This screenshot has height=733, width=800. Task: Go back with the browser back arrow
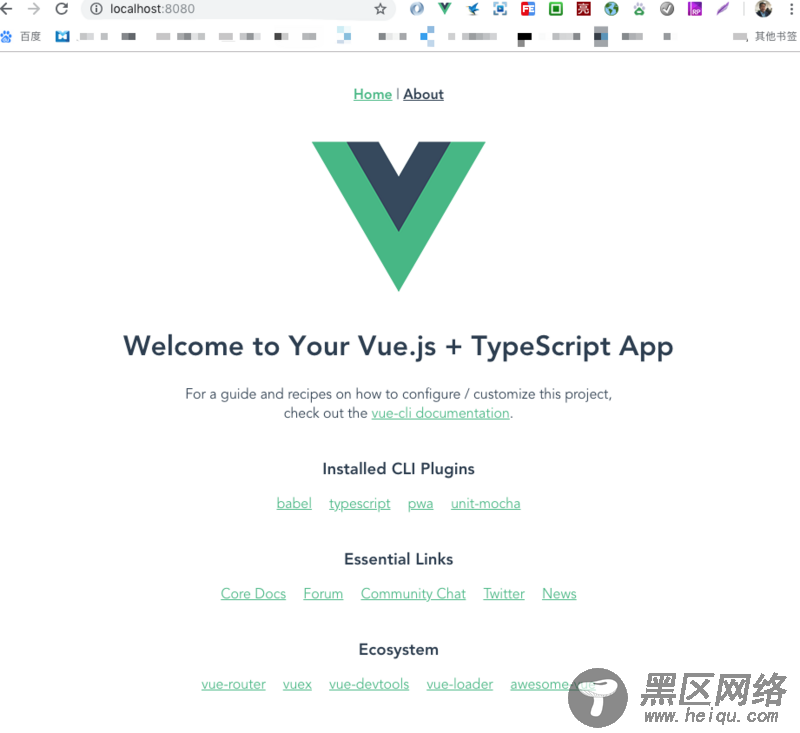point(6,9)
